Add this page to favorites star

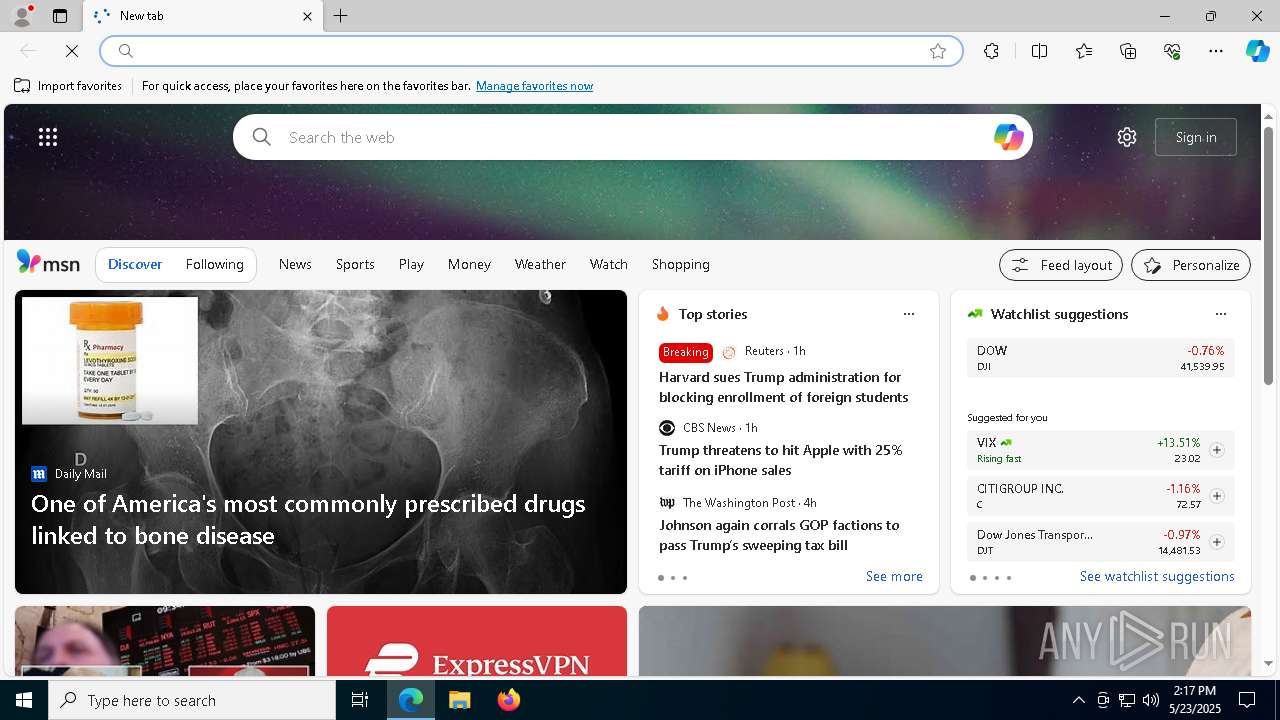938,51
